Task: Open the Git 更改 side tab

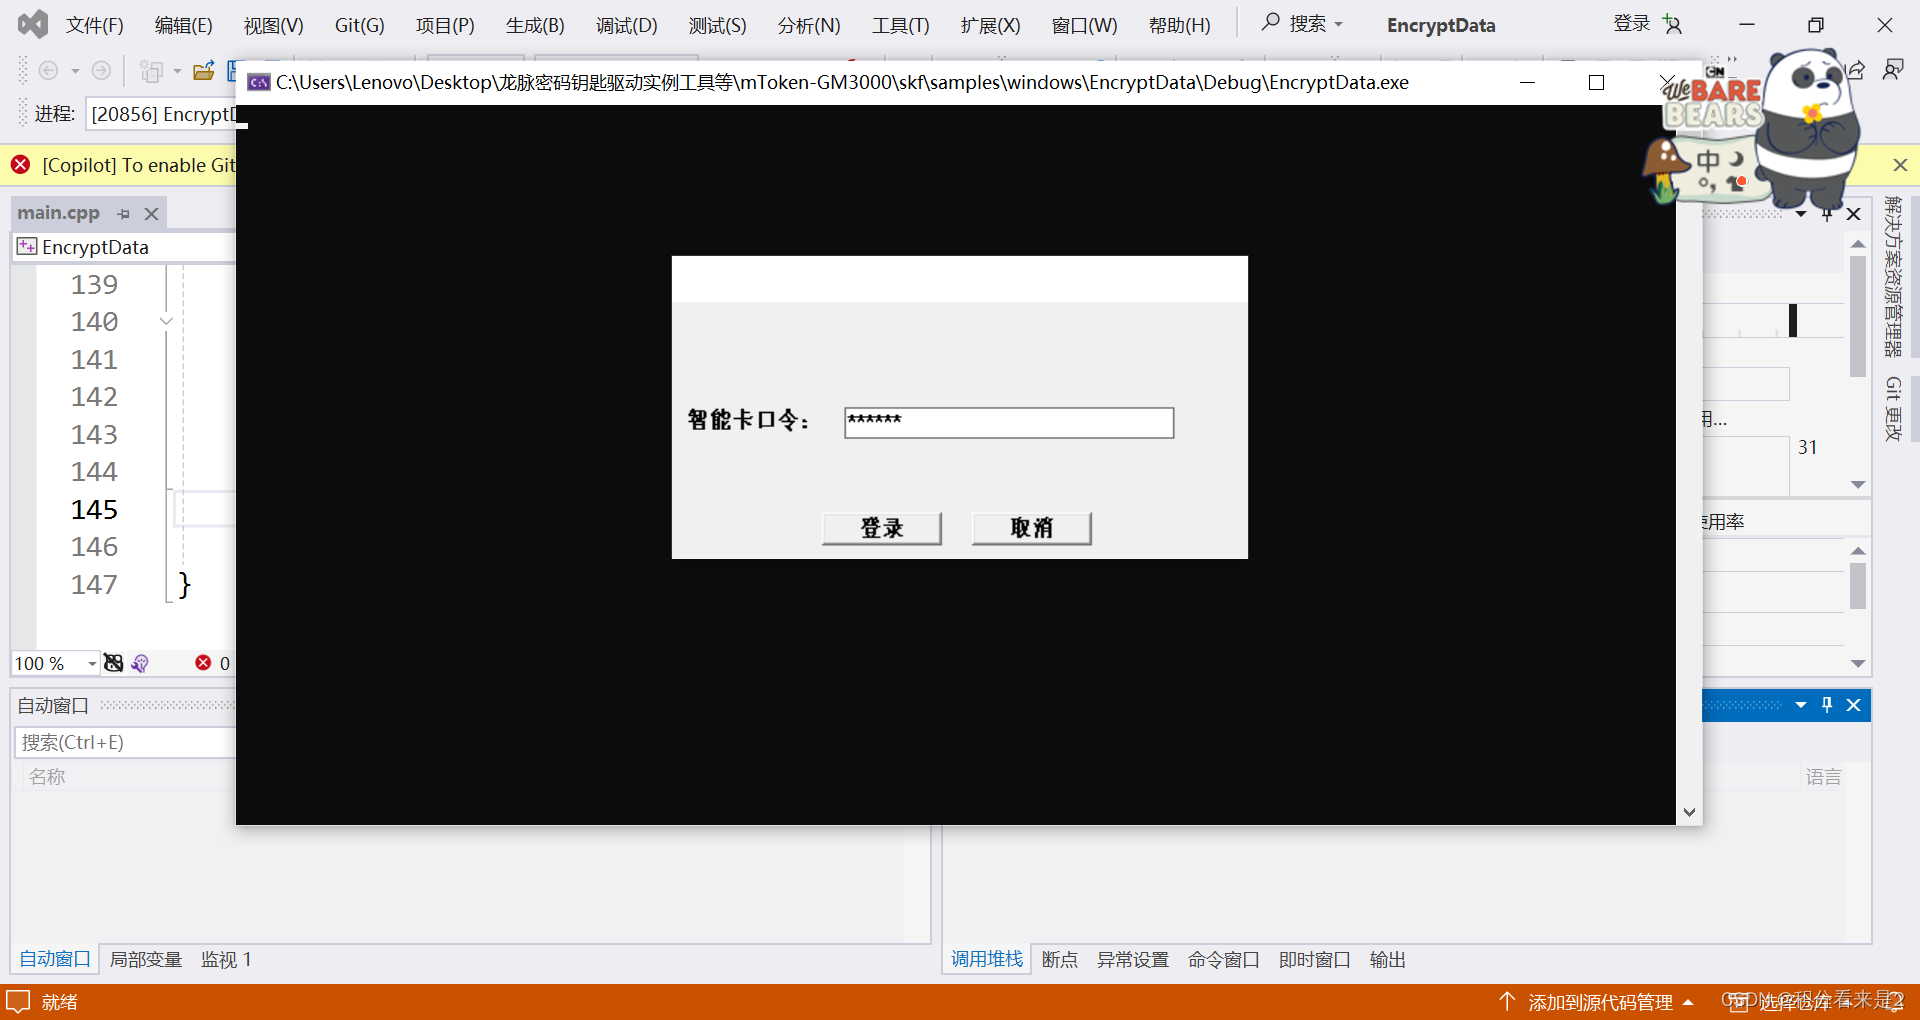Action: tap(1893, 409)
